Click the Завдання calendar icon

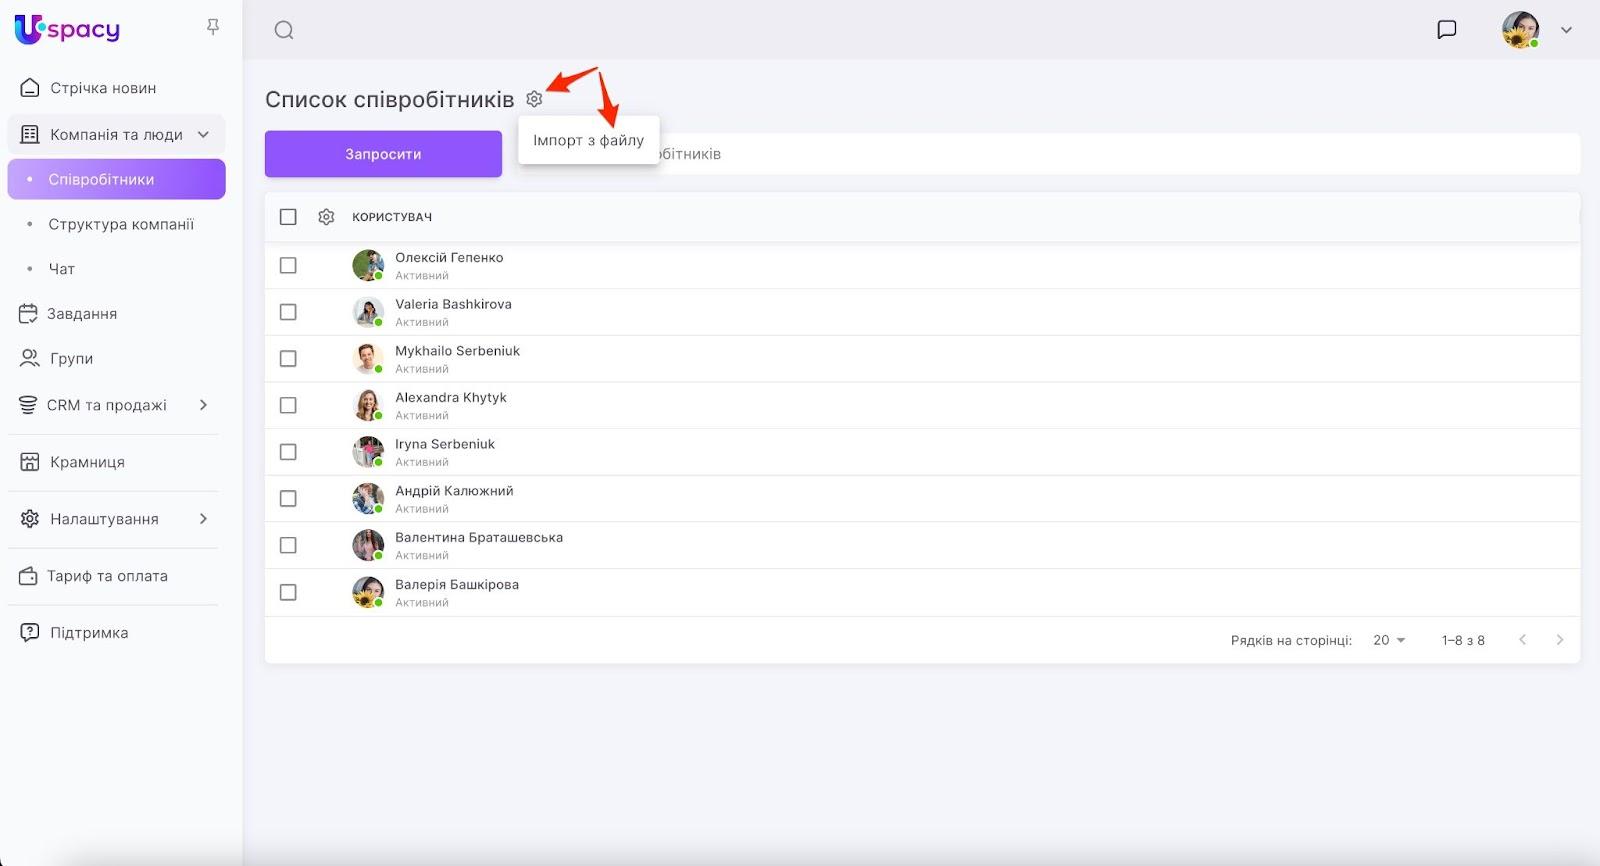pyautogui.click(x=28, y=314)
